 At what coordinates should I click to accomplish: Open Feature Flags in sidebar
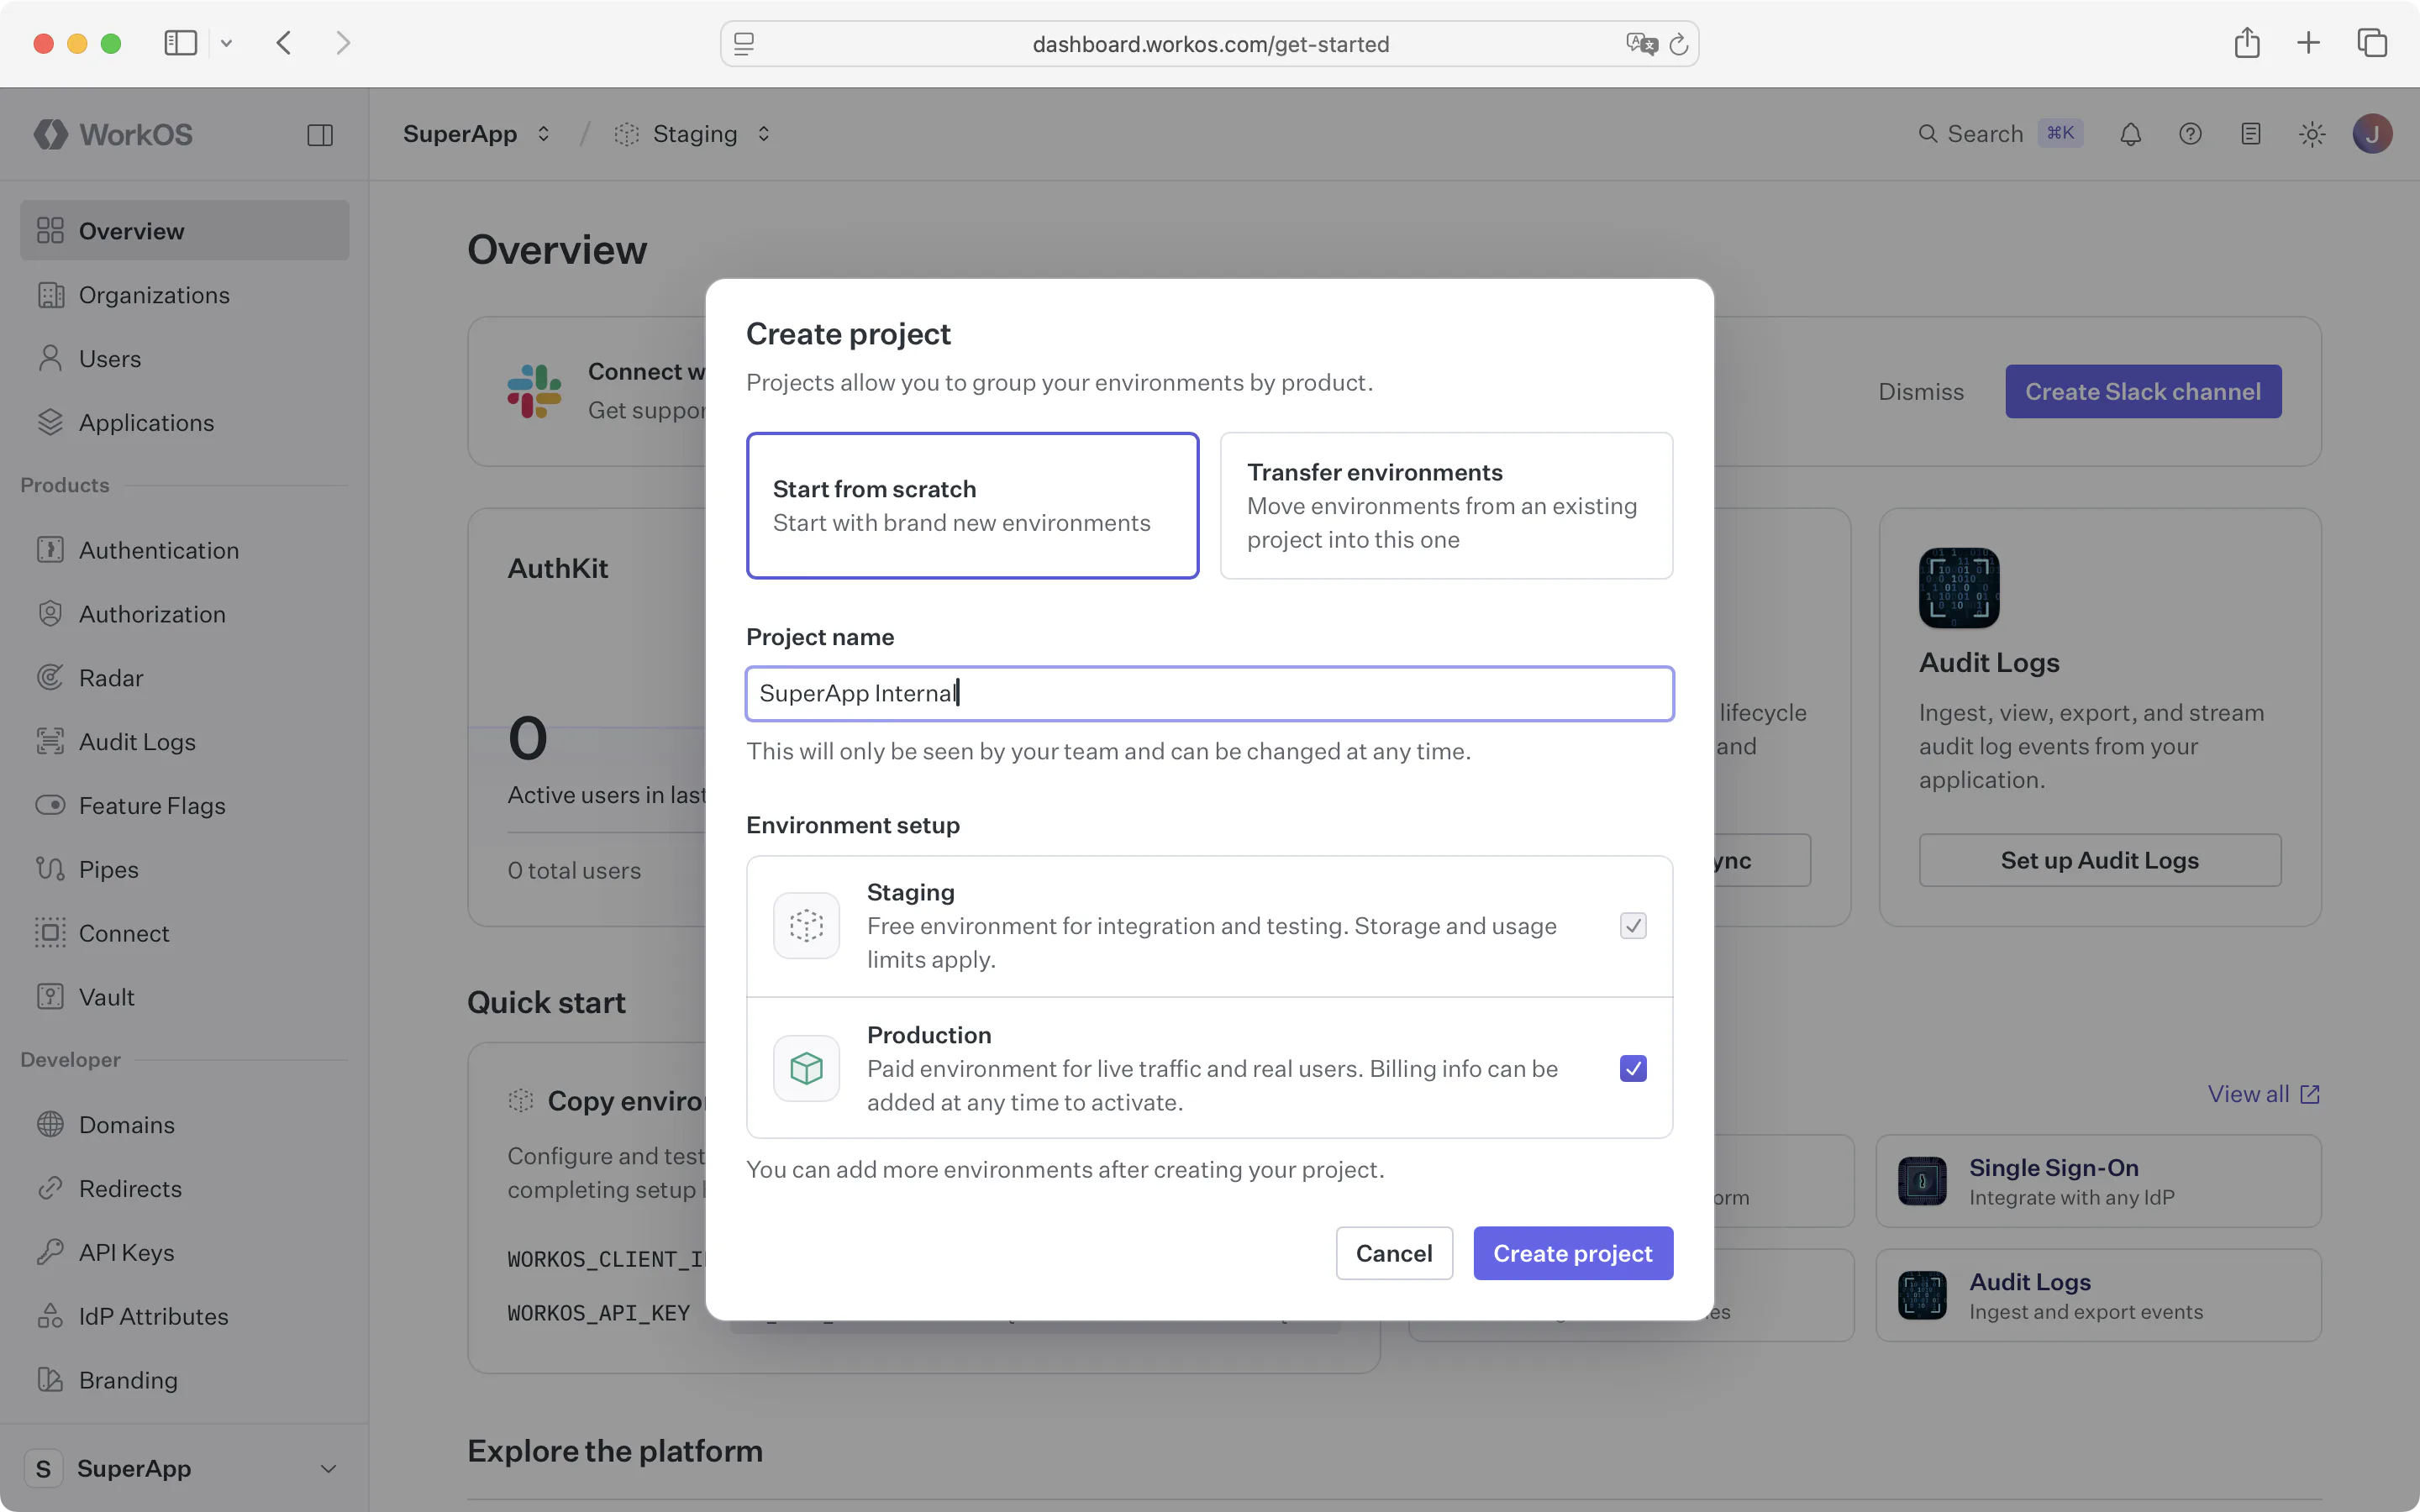click(x=184, y=806)
